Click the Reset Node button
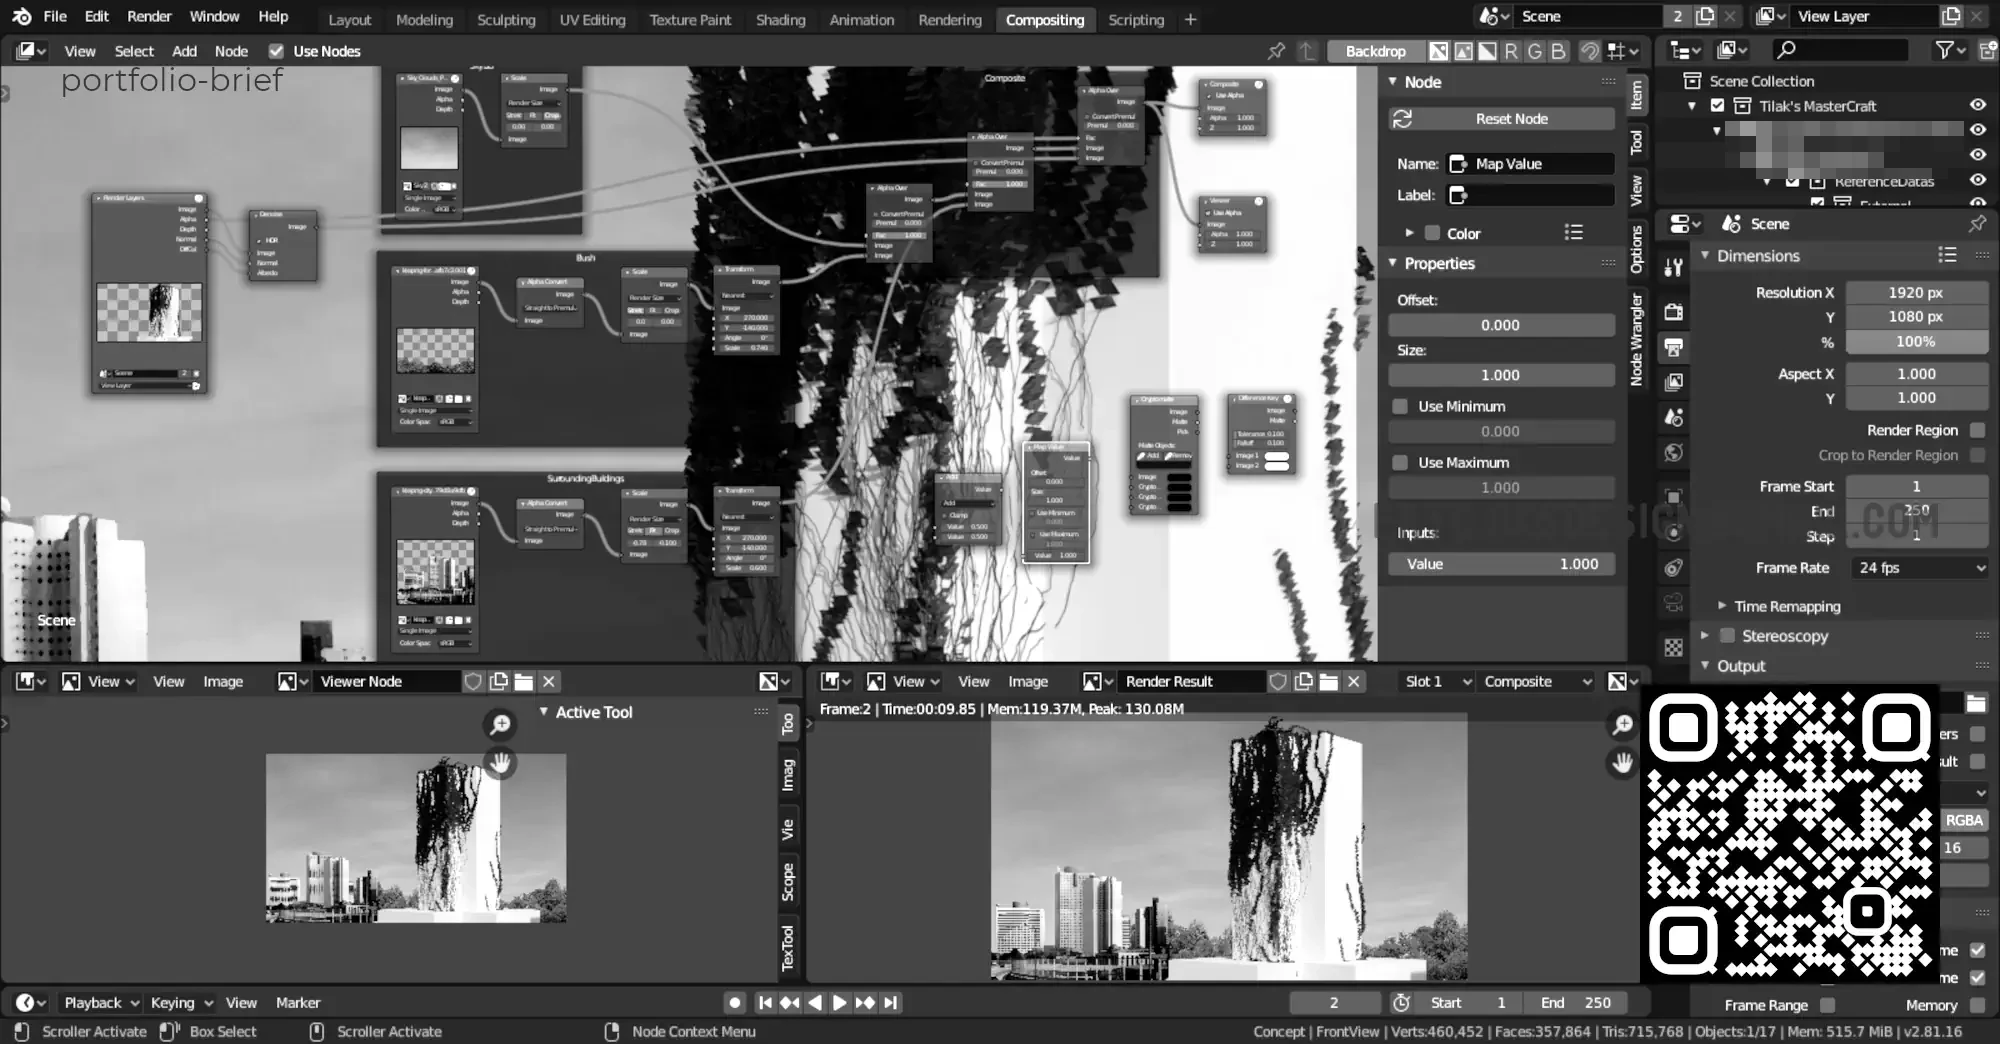The width and height of the screenshot is (2000, 1044). [x=1511, y=119]
